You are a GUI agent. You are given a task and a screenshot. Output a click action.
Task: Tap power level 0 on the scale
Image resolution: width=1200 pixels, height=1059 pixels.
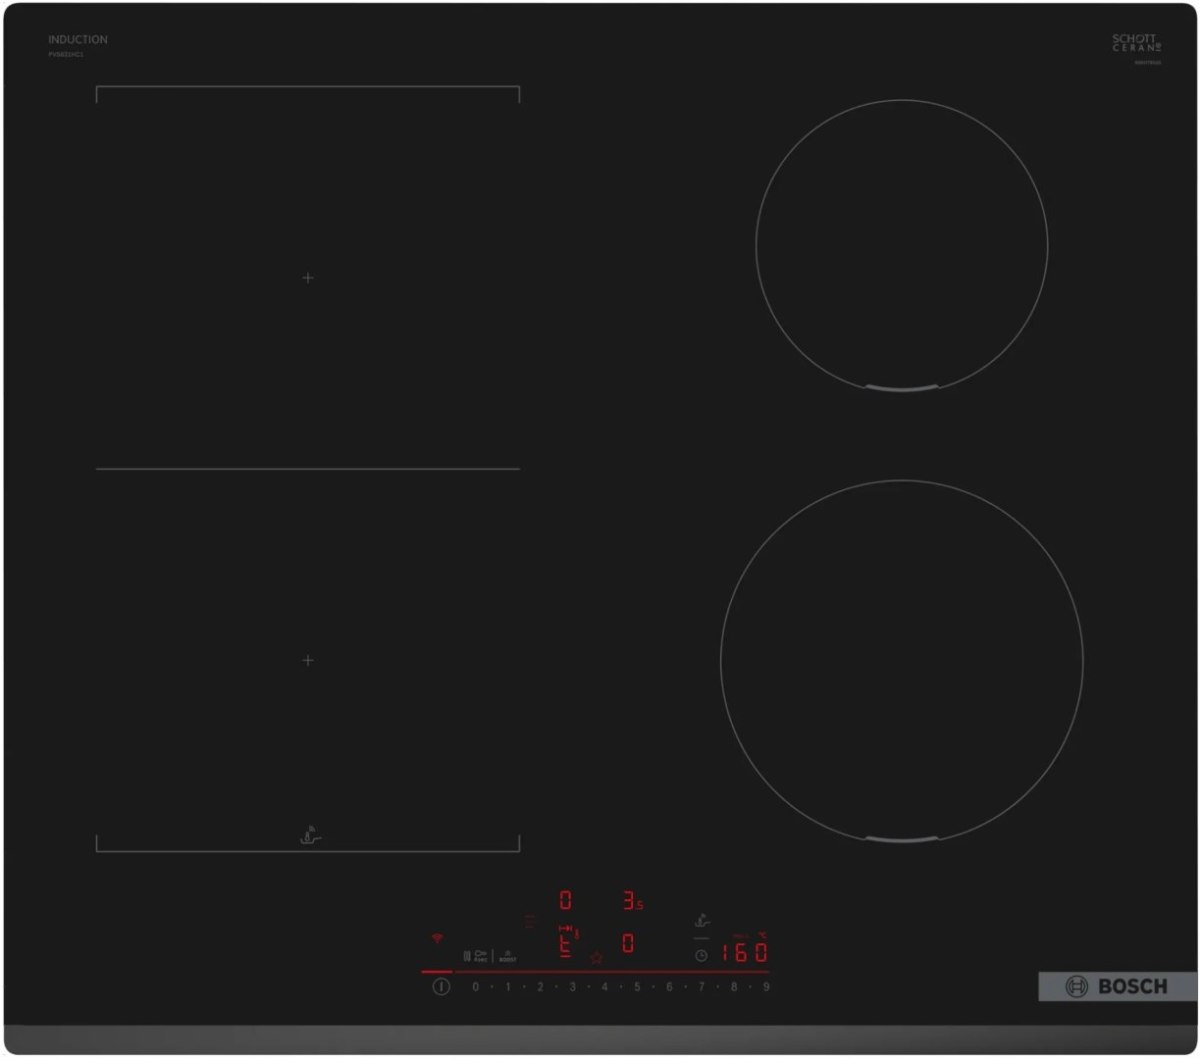(475, 987)
